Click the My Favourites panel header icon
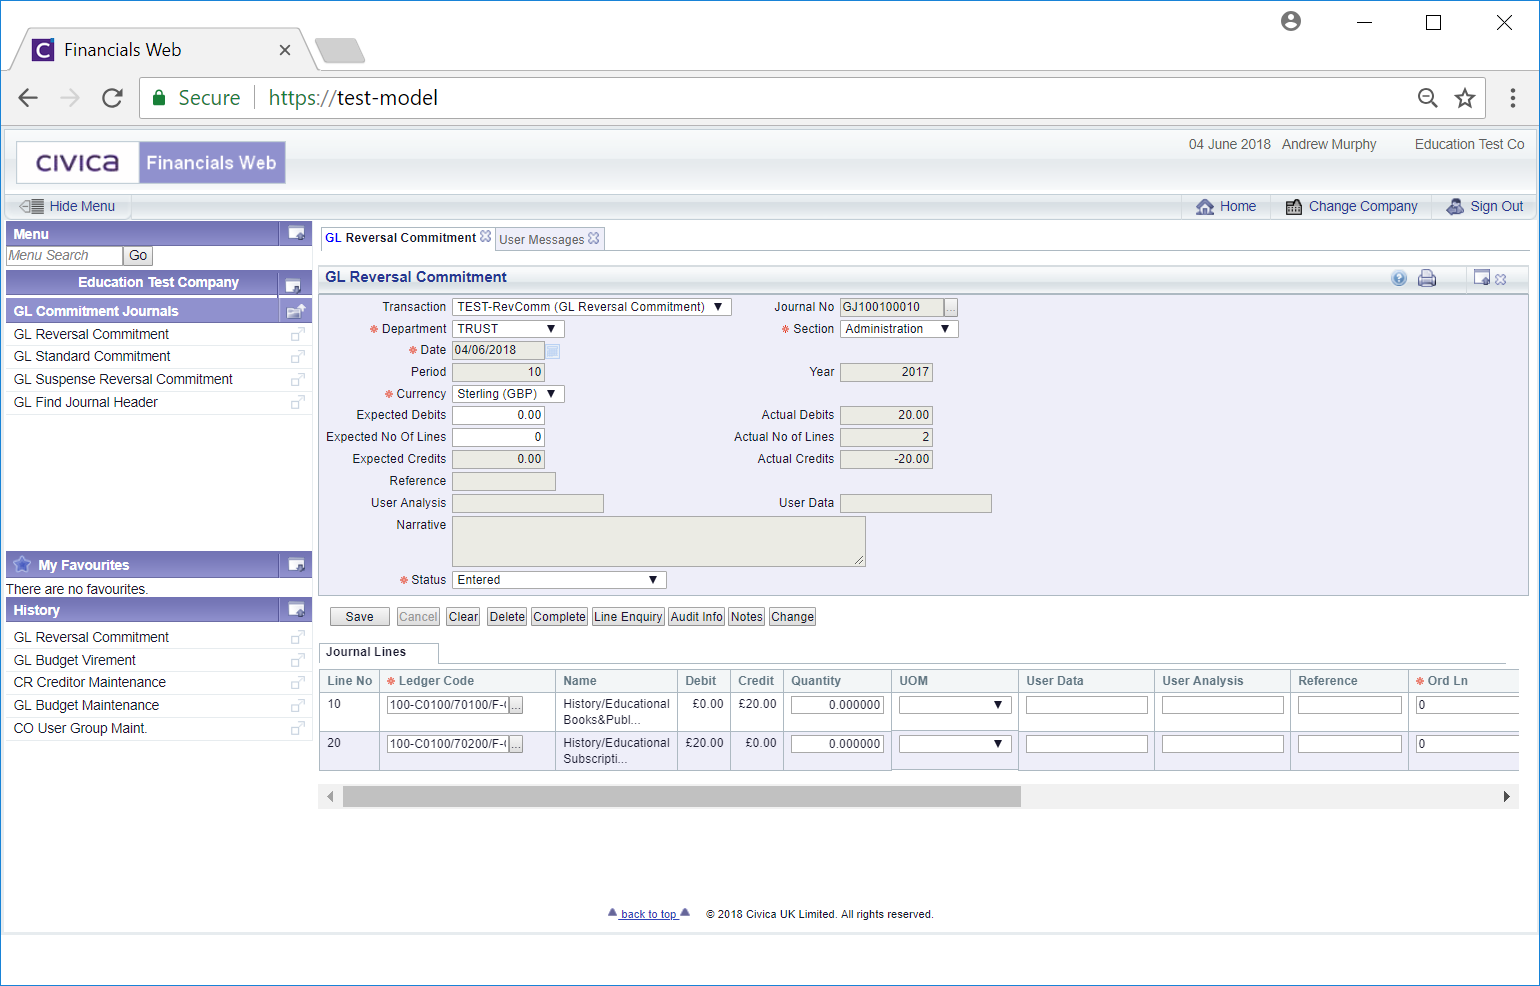The height and width of the screenshot is (986, 1540). pos(296,565)
